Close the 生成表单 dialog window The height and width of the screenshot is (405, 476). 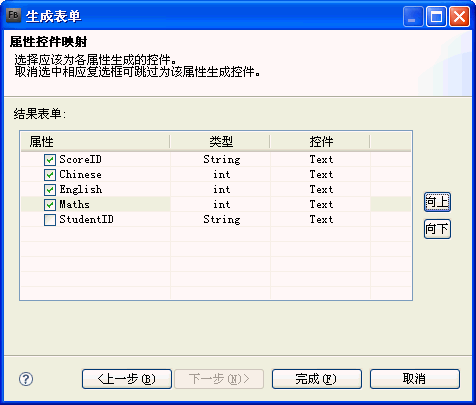pos(459,16)
